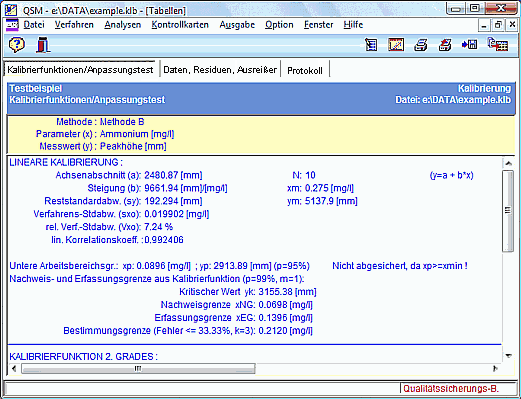
Task: Click the Steigung value 9661.94
Action: (186, 188)
